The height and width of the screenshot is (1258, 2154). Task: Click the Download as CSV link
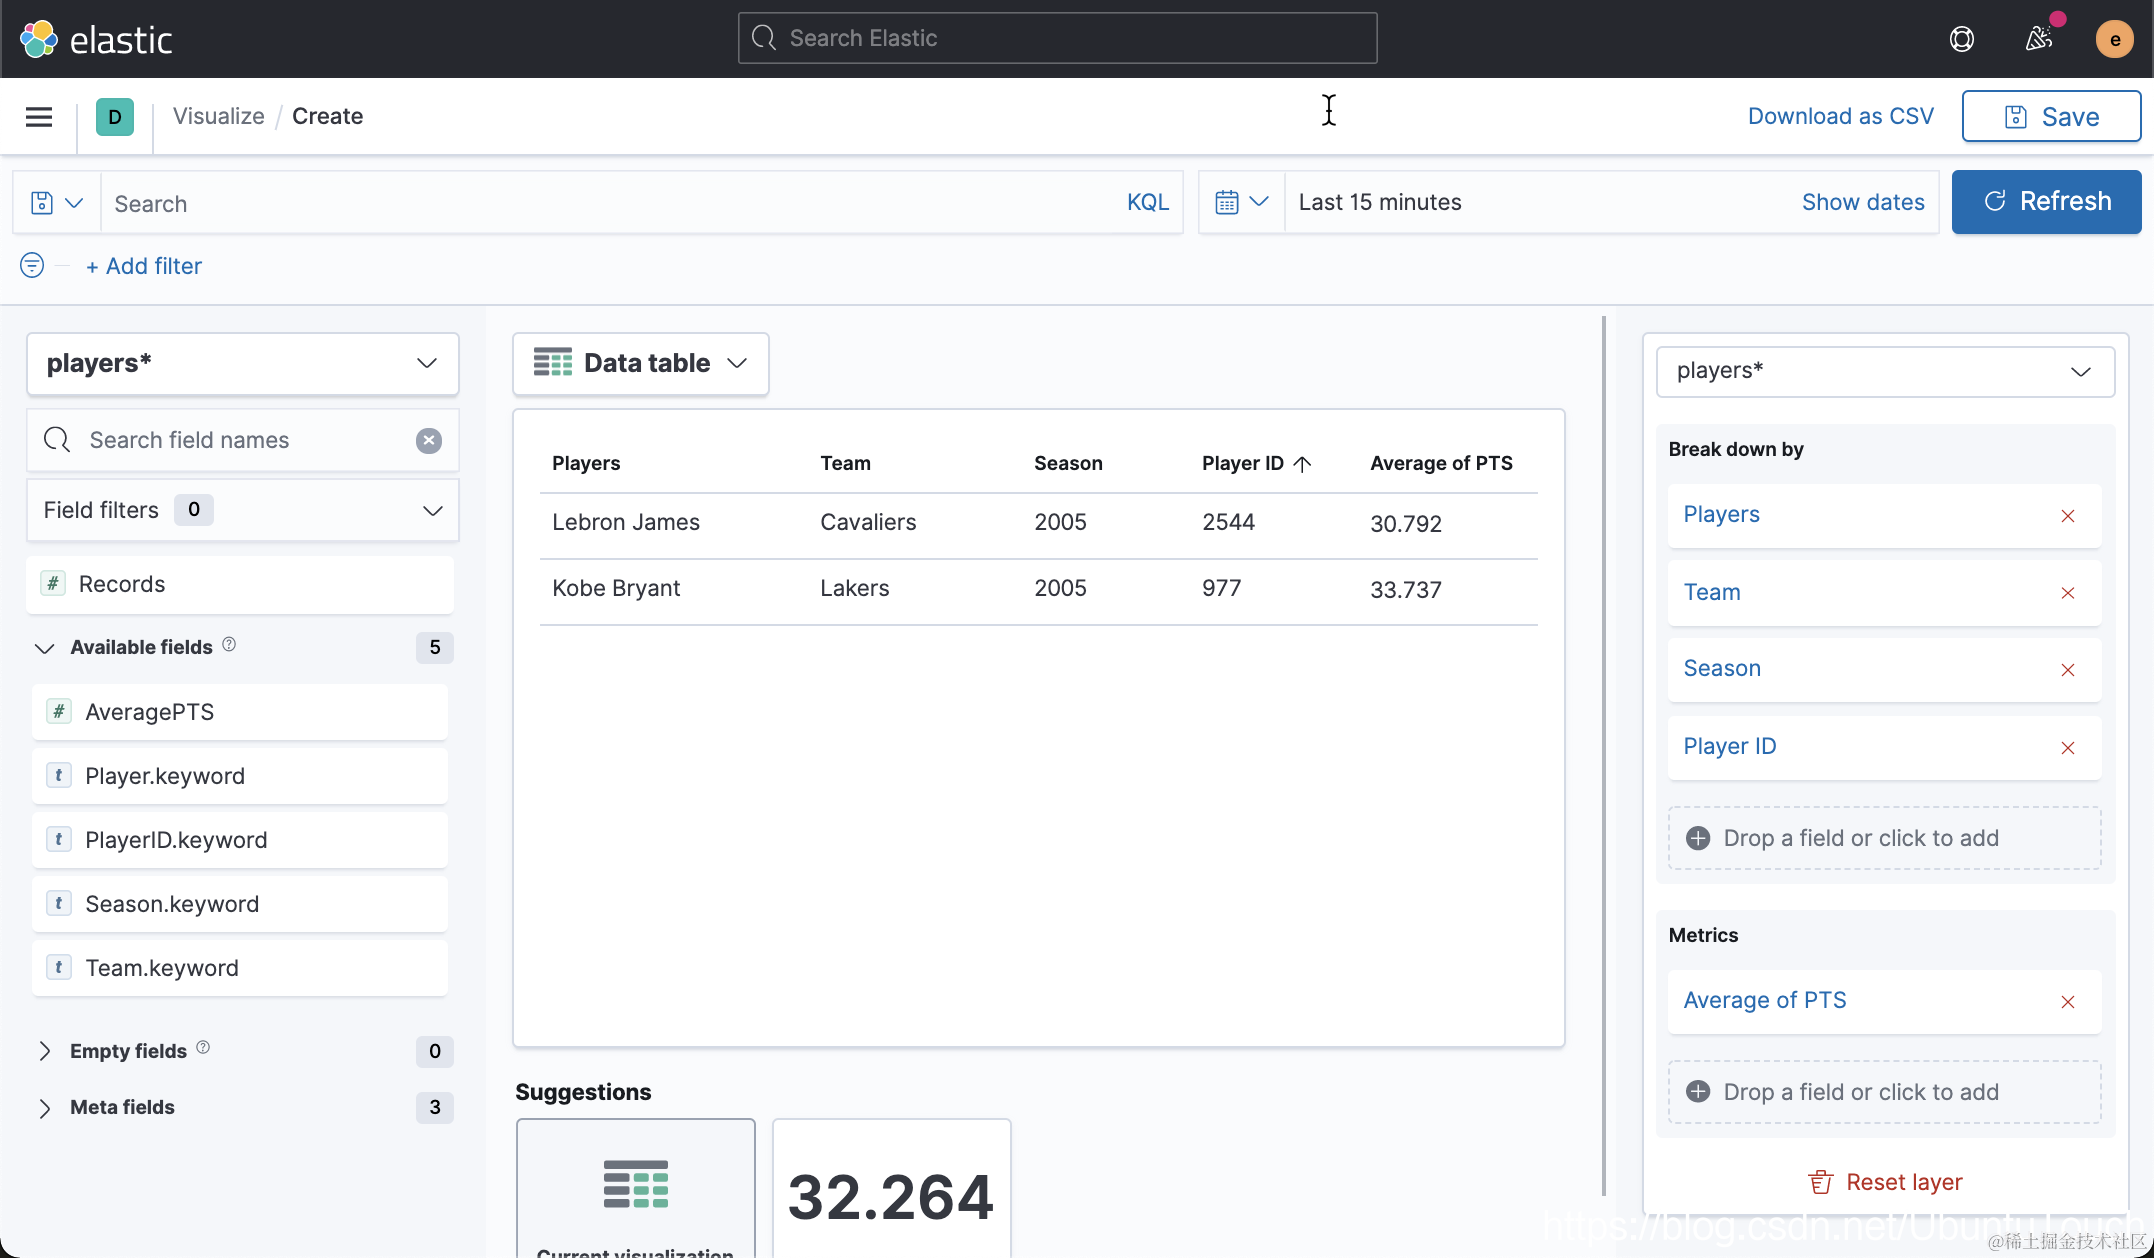click(x=1840, y=116)
